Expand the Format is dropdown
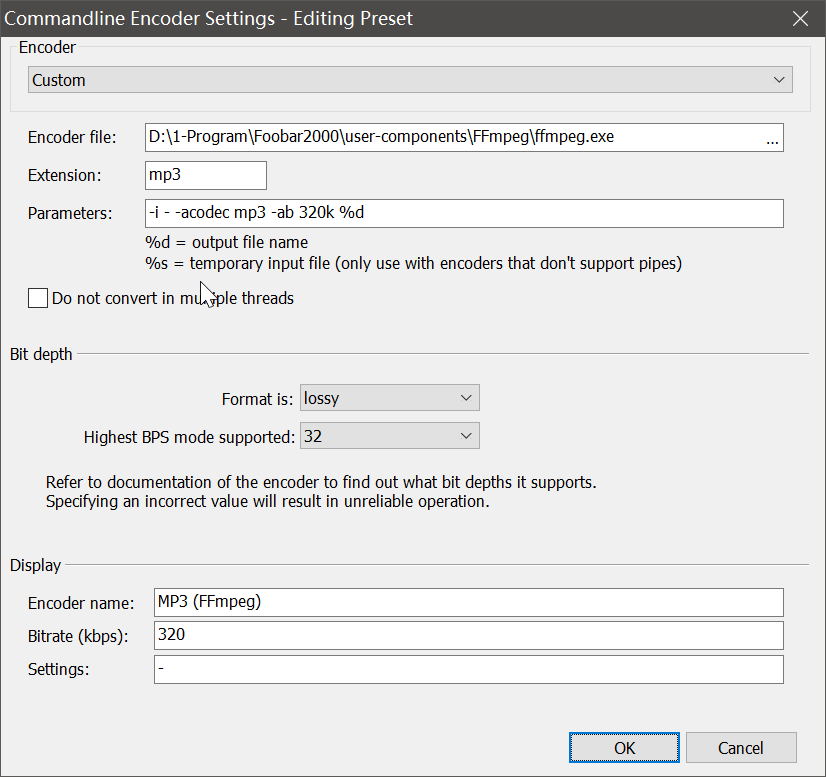This screenshot has width=826, height=777. [x=389, y=398]
